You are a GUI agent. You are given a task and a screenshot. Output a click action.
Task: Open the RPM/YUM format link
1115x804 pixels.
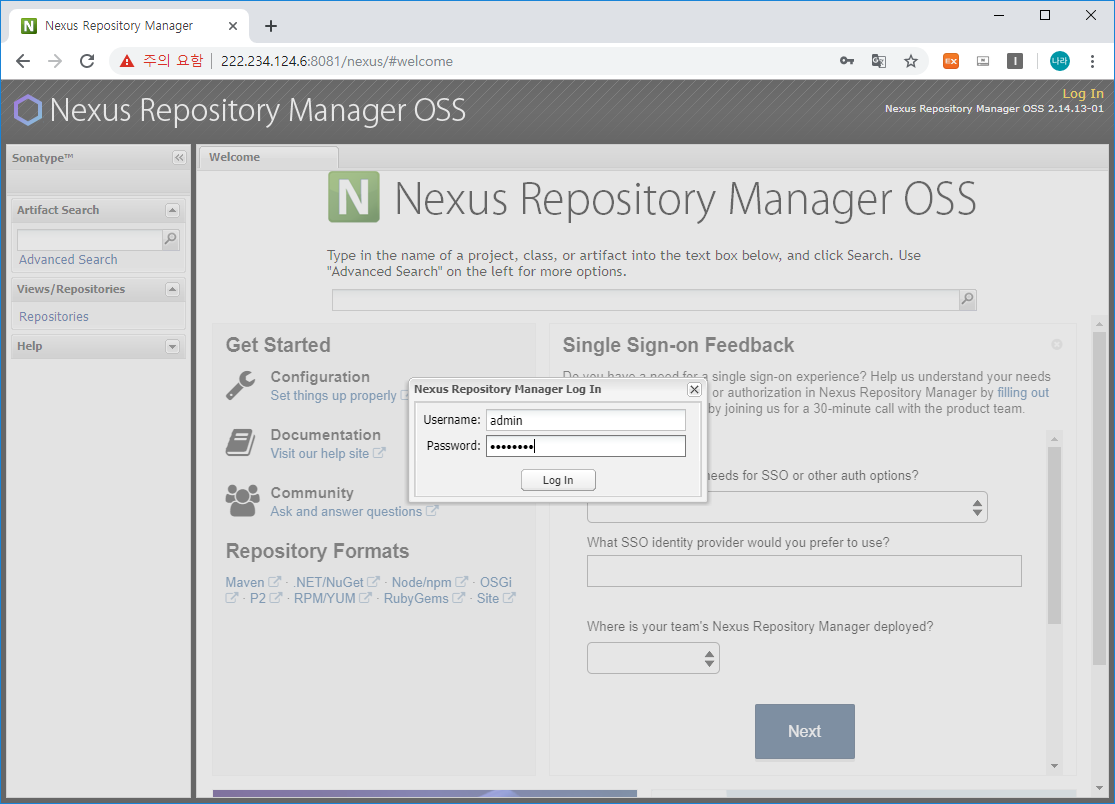click(324, 599)
